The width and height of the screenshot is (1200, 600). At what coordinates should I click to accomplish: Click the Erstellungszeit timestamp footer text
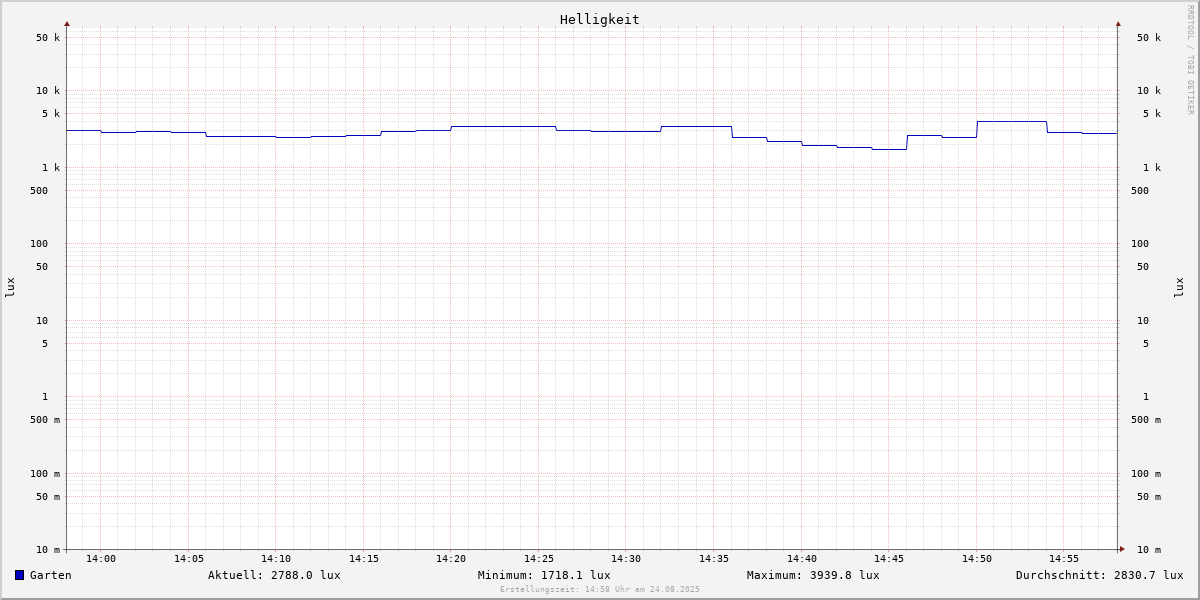click(x=600, y=589)
